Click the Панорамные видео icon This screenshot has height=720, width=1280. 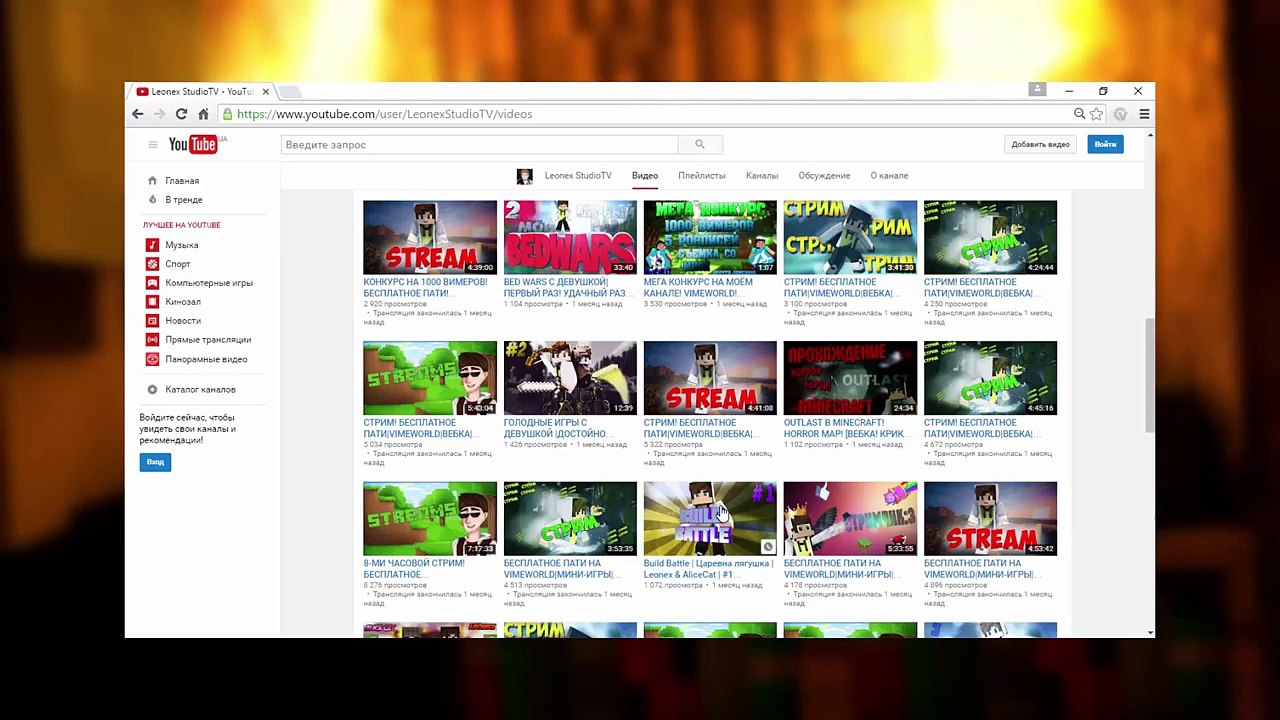click(152, 359)
